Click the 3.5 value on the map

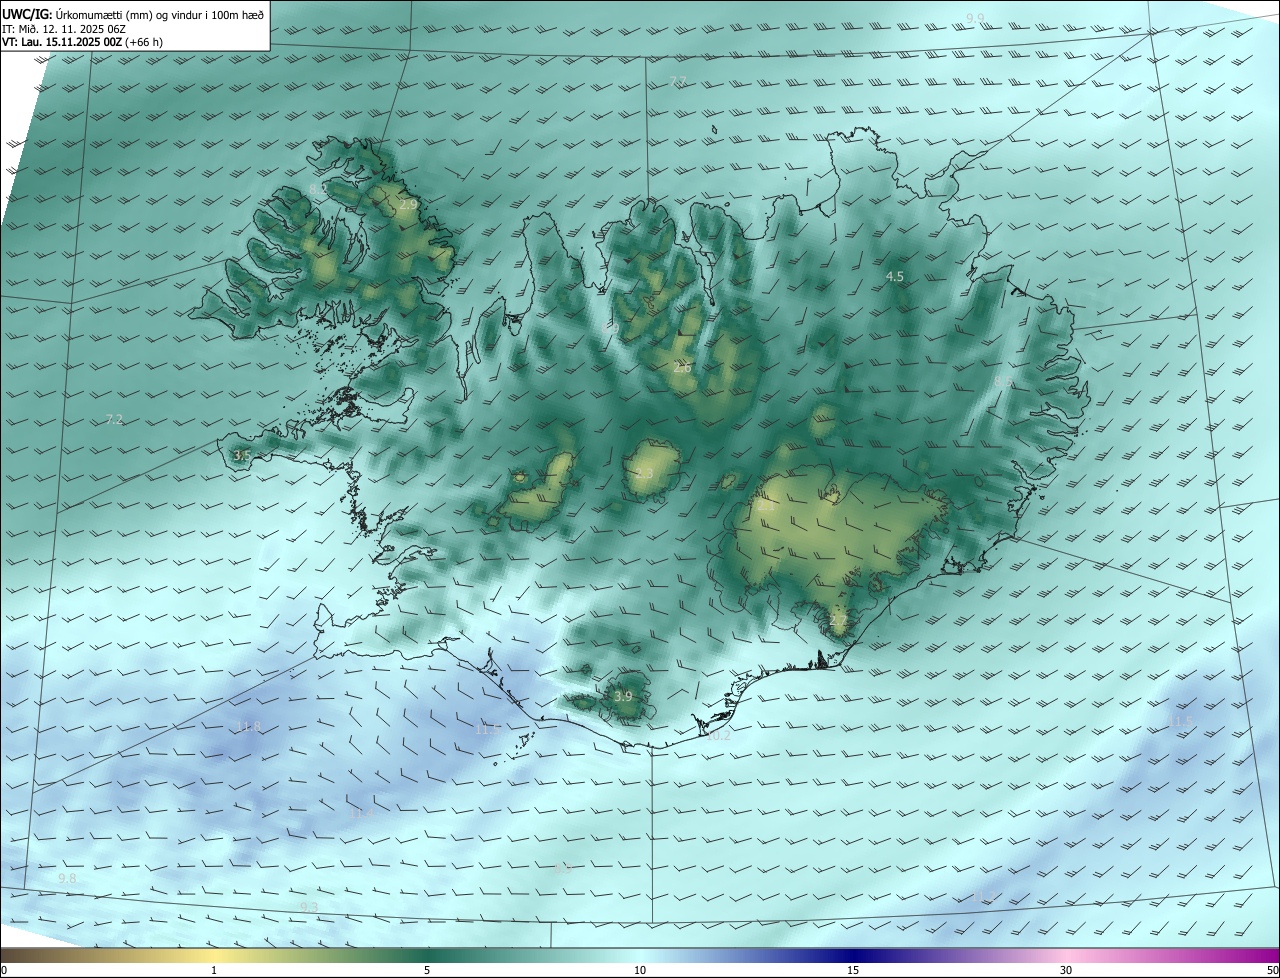click(241, 455)
